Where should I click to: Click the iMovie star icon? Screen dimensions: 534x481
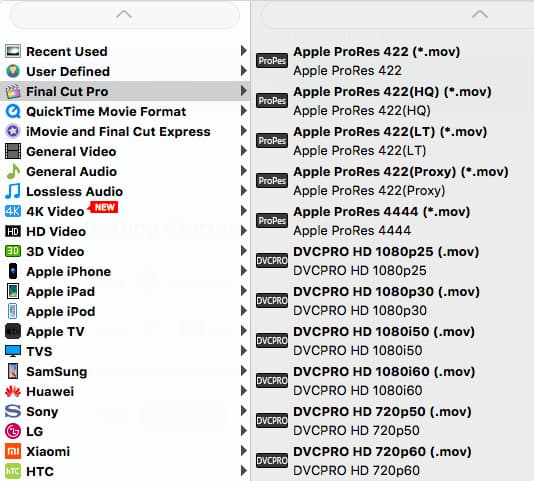[x=13, y=131]
